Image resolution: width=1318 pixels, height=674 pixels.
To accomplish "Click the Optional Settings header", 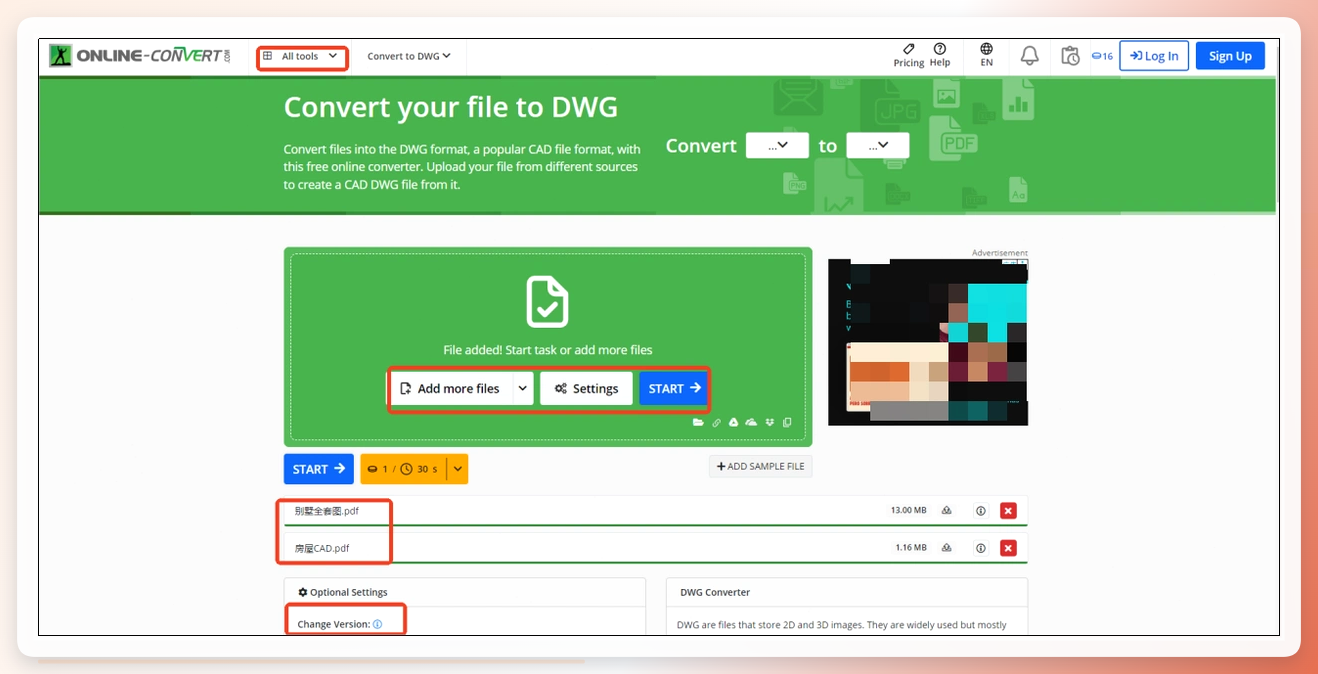I will (x=343, y=592).
